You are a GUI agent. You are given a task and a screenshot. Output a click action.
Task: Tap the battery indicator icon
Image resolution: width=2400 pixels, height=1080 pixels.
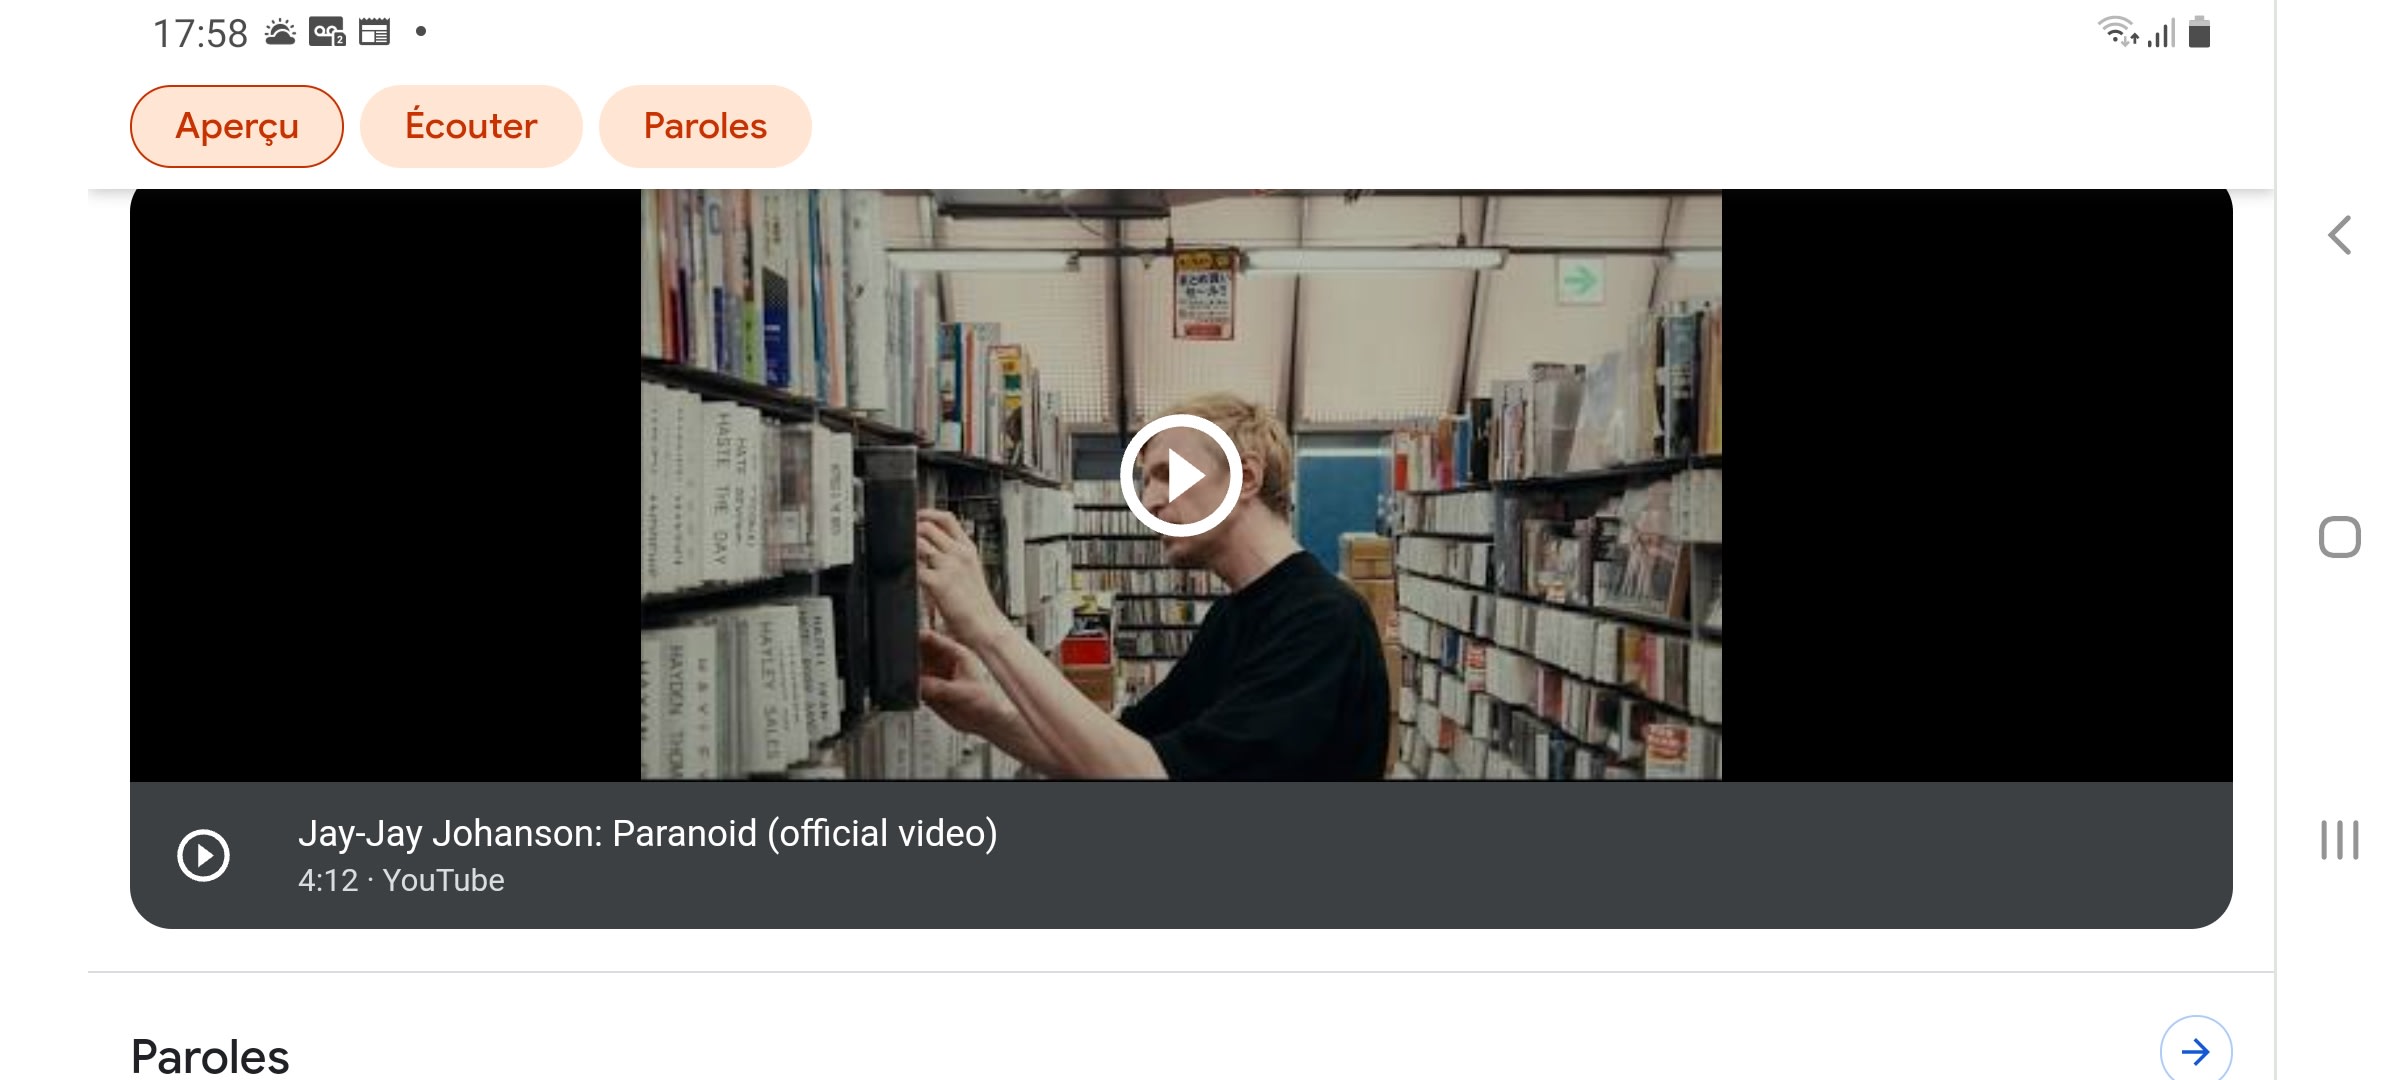pyautogui.click(x=2199, y=32)
